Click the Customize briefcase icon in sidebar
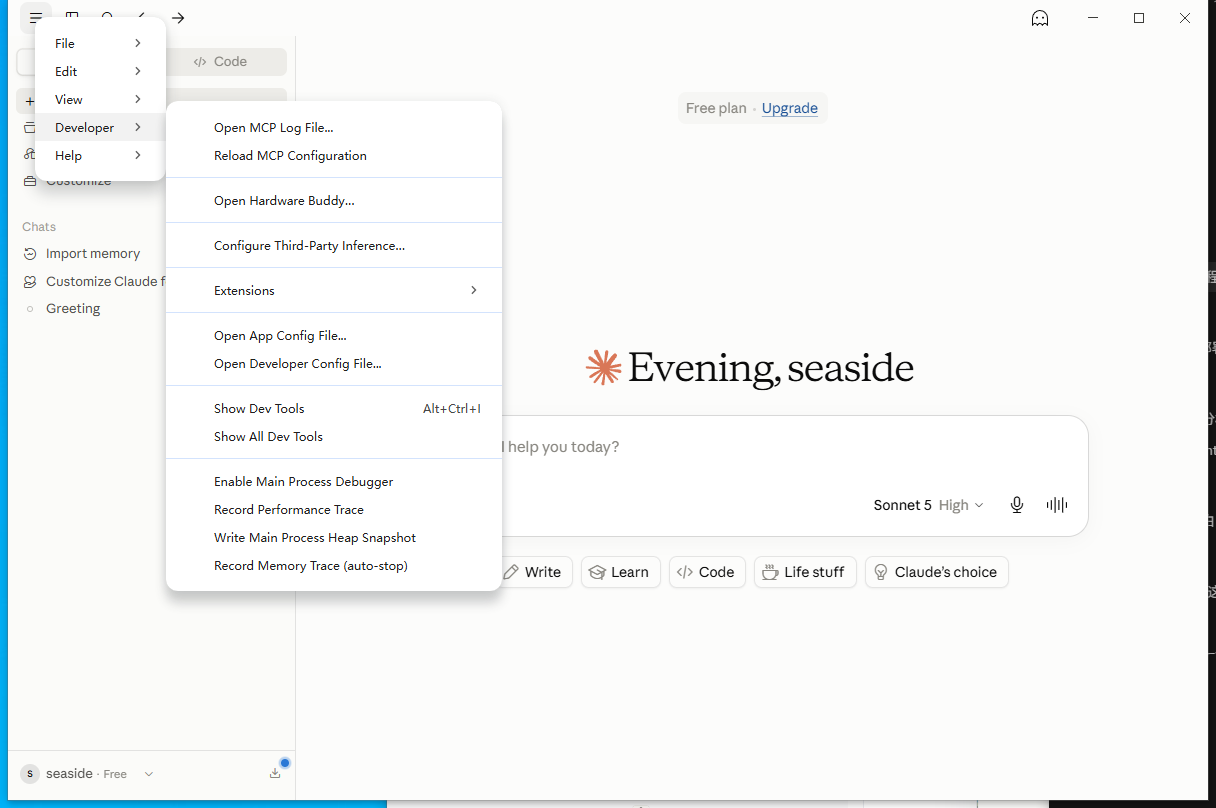Screen dimensions: 1216x808 [x=30, y=181]
